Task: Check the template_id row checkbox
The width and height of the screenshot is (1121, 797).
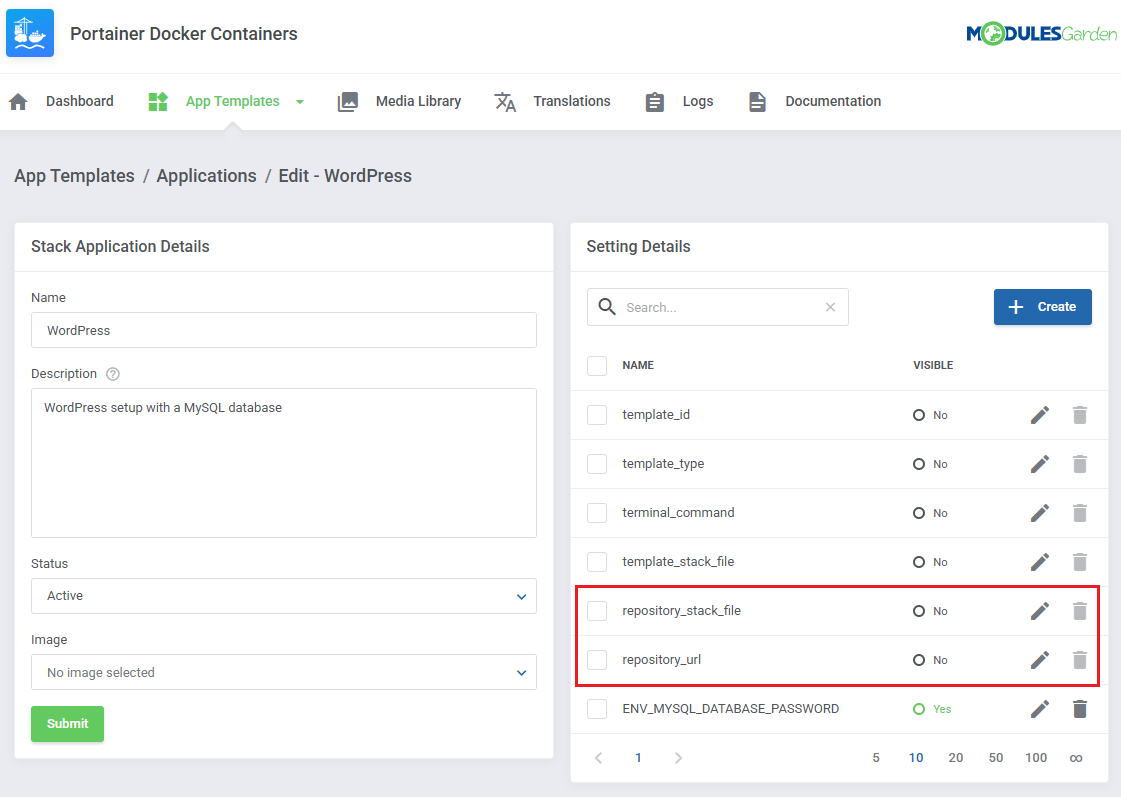Action: click(x=597, y=415)
